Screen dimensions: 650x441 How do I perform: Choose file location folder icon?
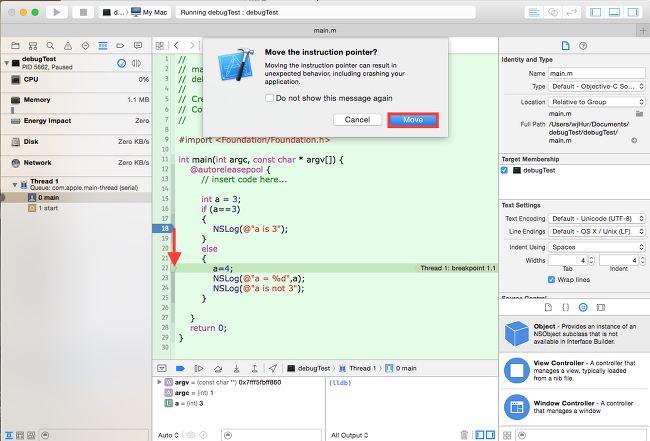coord(639,114)
